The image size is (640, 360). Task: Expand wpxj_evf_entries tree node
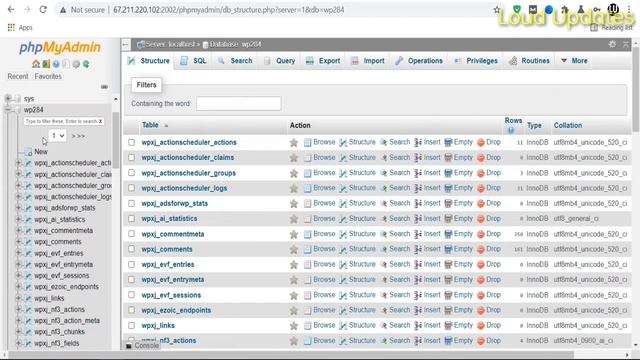tap(18, 253)
